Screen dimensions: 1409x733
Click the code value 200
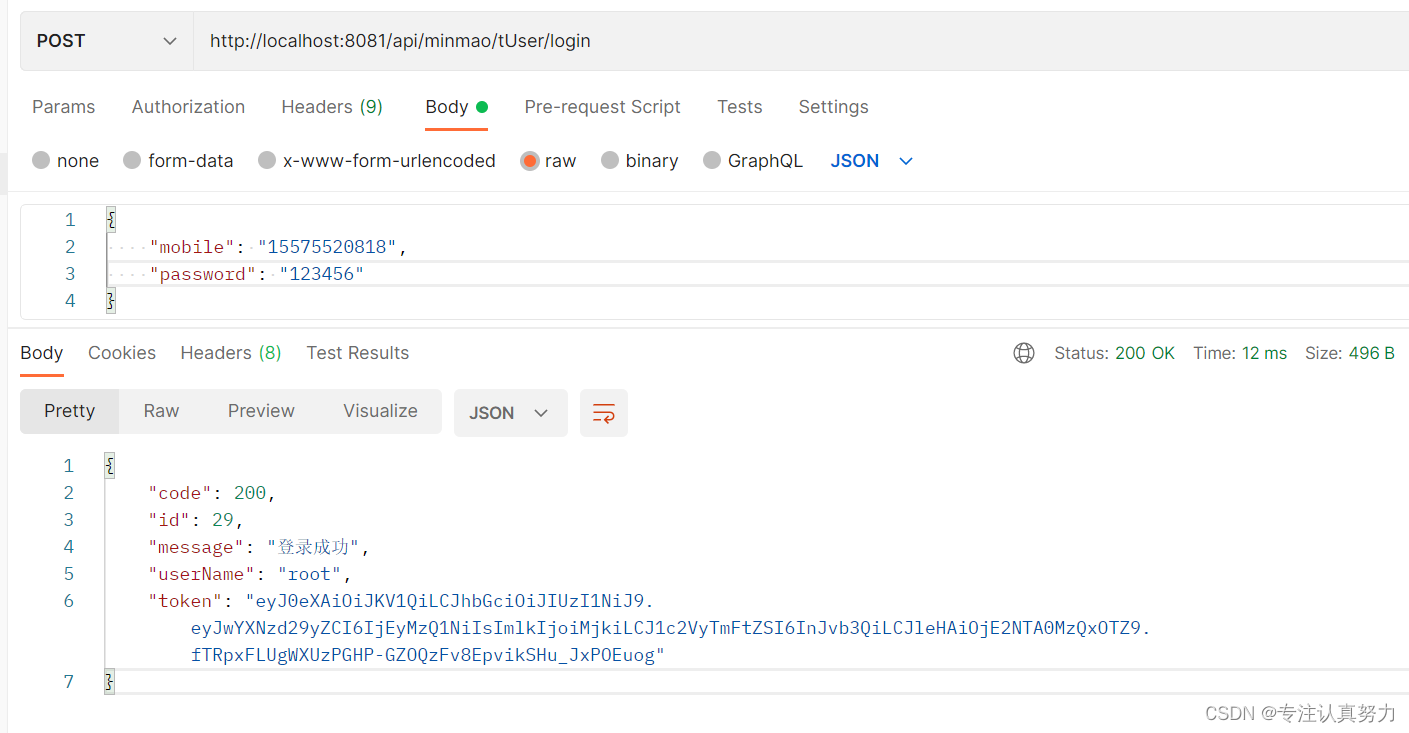point(249,493)
